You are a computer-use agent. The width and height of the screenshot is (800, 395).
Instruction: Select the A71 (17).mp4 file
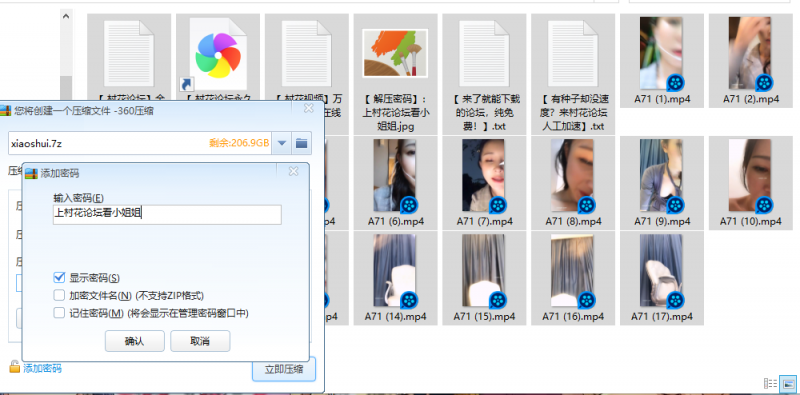662,278
